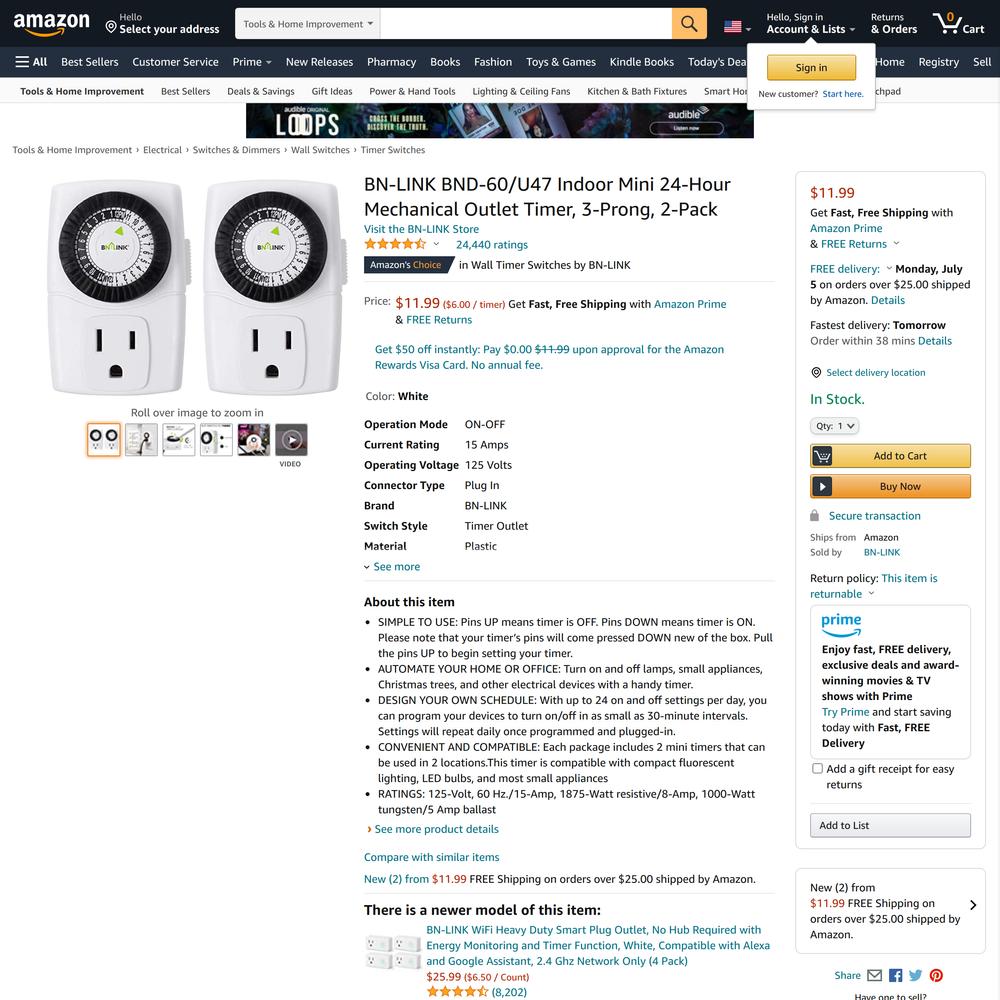Check the gift receipt checkbox
This screenshot has width=1000, height=1000.
click(817, 768)
